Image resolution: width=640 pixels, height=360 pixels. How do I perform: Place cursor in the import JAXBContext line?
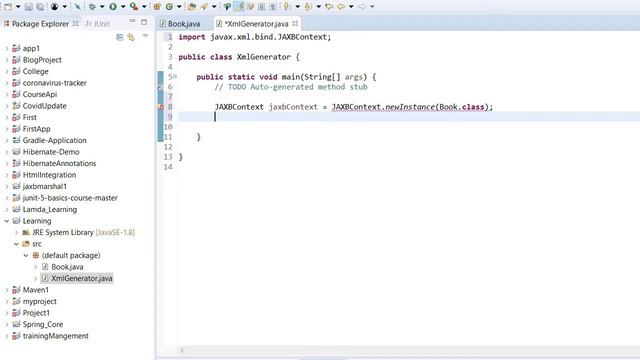click(x=255, y=37)
